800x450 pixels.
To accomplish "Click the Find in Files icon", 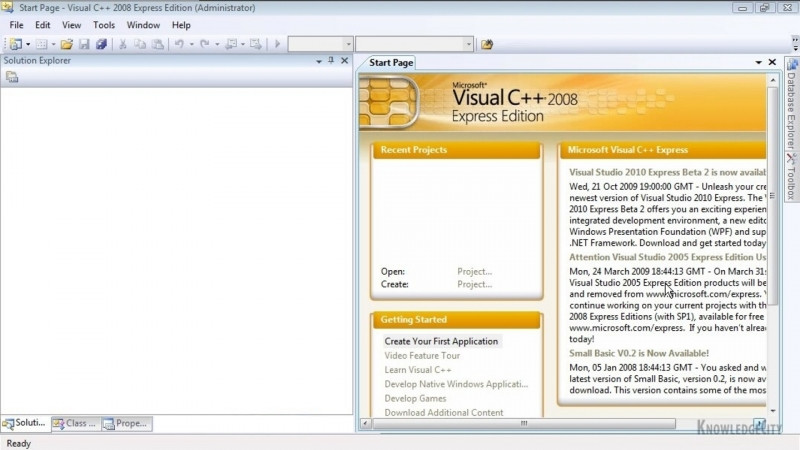I will (x=487, y=44).
